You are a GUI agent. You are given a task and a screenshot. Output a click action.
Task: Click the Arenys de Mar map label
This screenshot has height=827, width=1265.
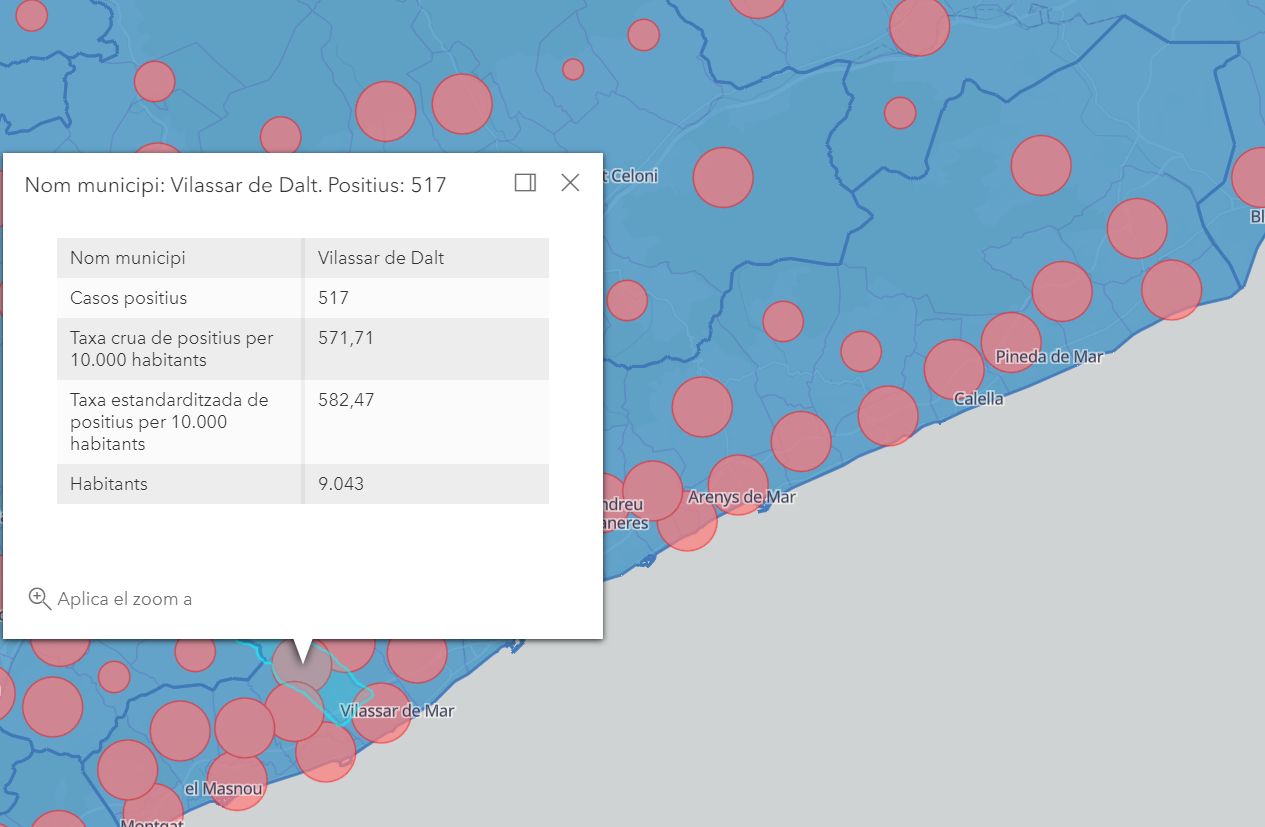741,496
